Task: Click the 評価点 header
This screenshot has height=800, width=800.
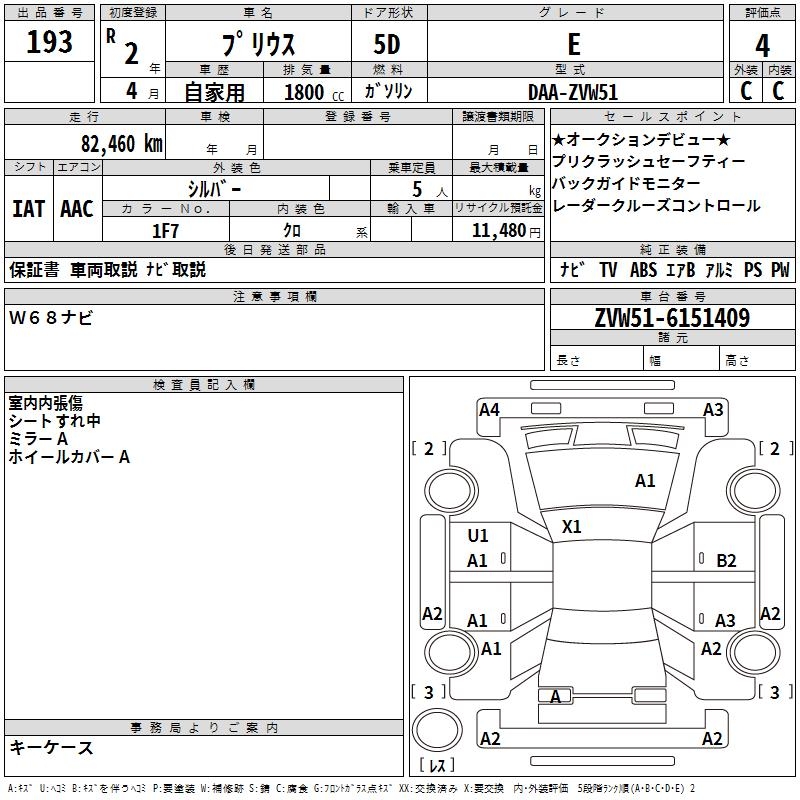Action: tap(762, 13)
